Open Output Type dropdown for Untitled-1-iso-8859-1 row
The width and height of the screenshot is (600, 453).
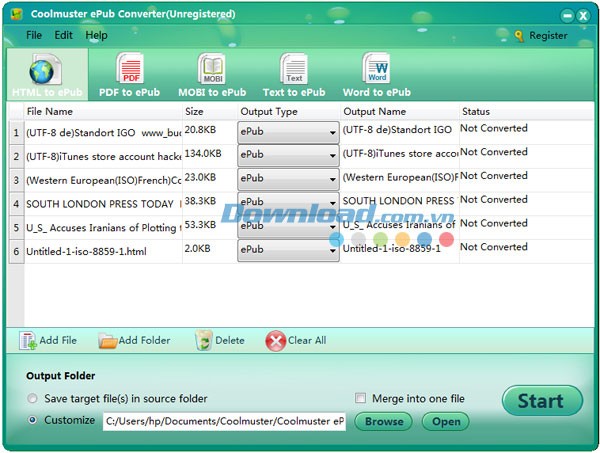point(288,250)
